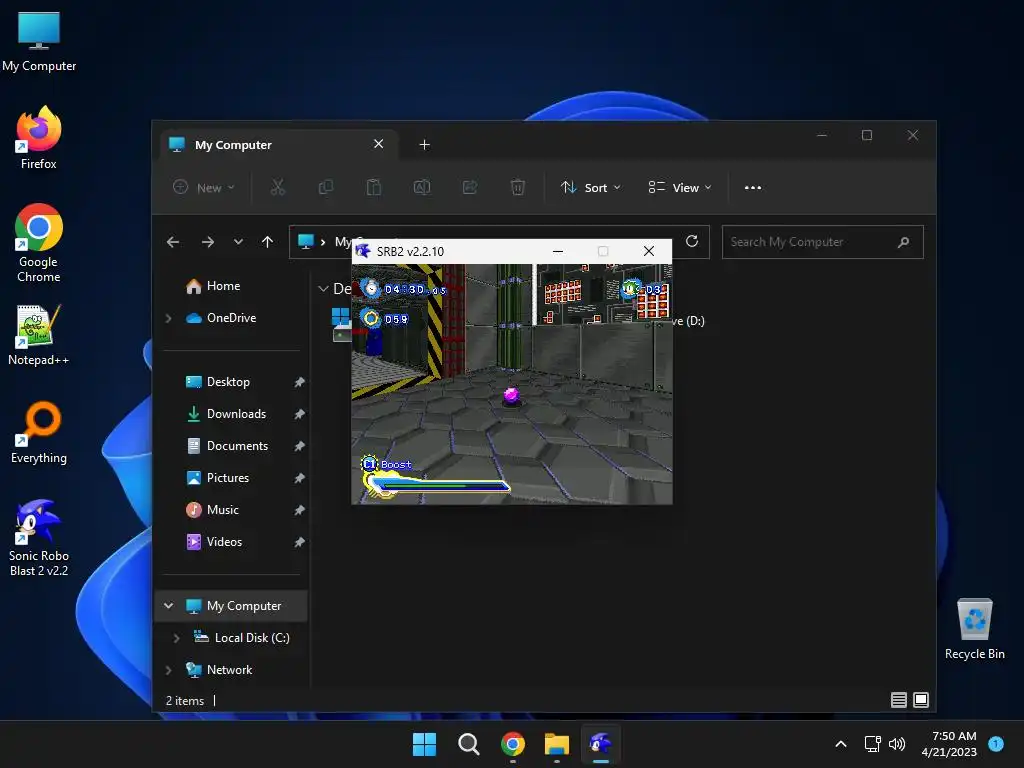
Task: Switch to SRB2 from the taskbar
Action: (x=601, y=744)
